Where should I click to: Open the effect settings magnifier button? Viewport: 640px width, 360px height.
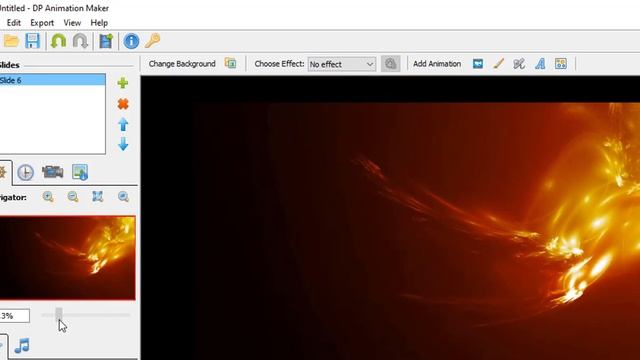coord(390,64)
